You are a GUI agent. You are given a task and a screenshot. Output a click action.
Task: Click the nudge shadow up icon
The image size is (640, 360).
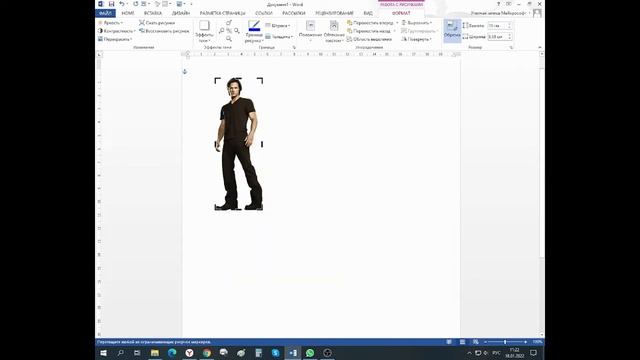(229, 23)
